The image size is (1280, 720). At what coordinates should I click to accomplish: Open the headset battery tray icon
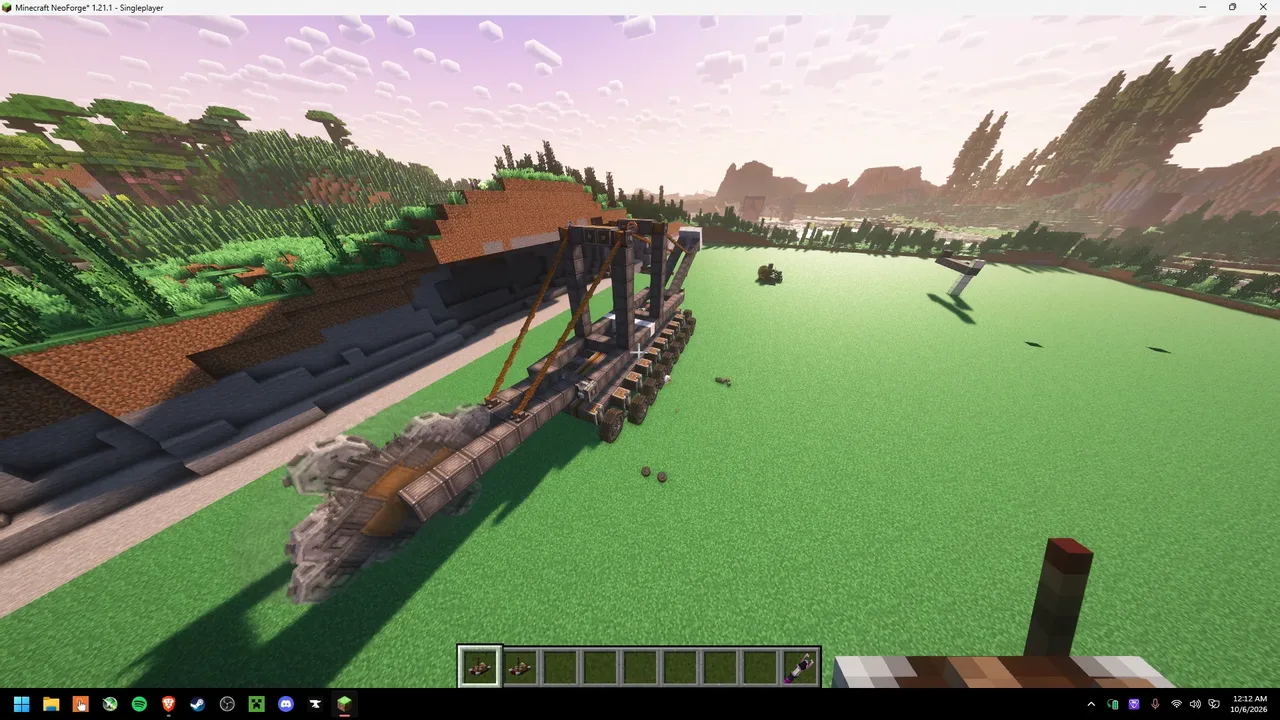pyautogui.click(x=1113, y=704)
